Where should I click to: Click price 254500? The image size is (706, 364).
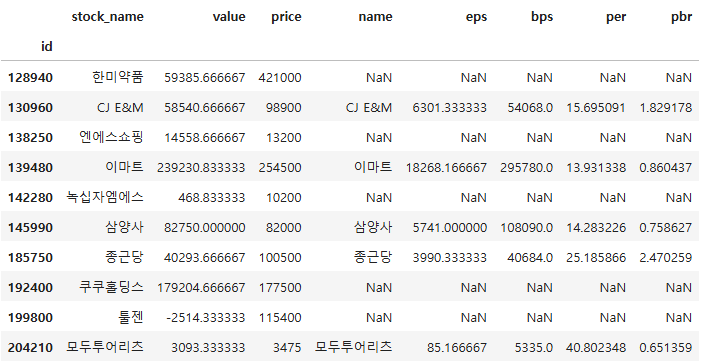click(x=280, y=168)
